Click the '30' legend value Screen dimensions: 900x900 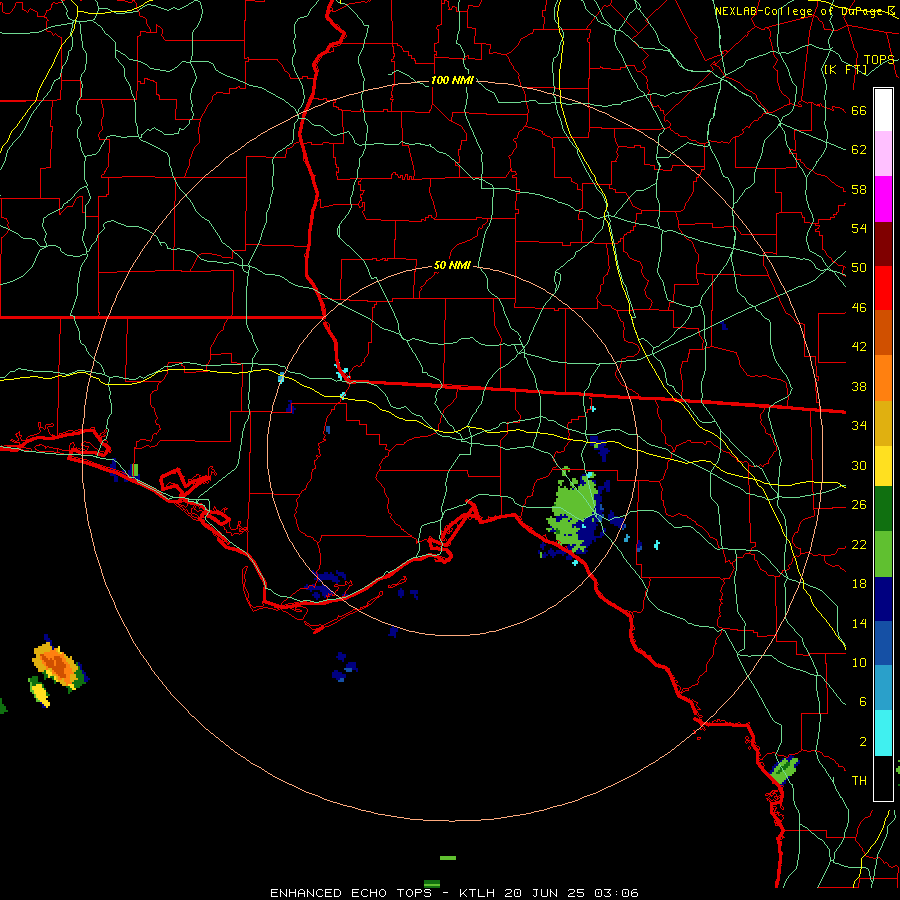(x=859, y=465)
